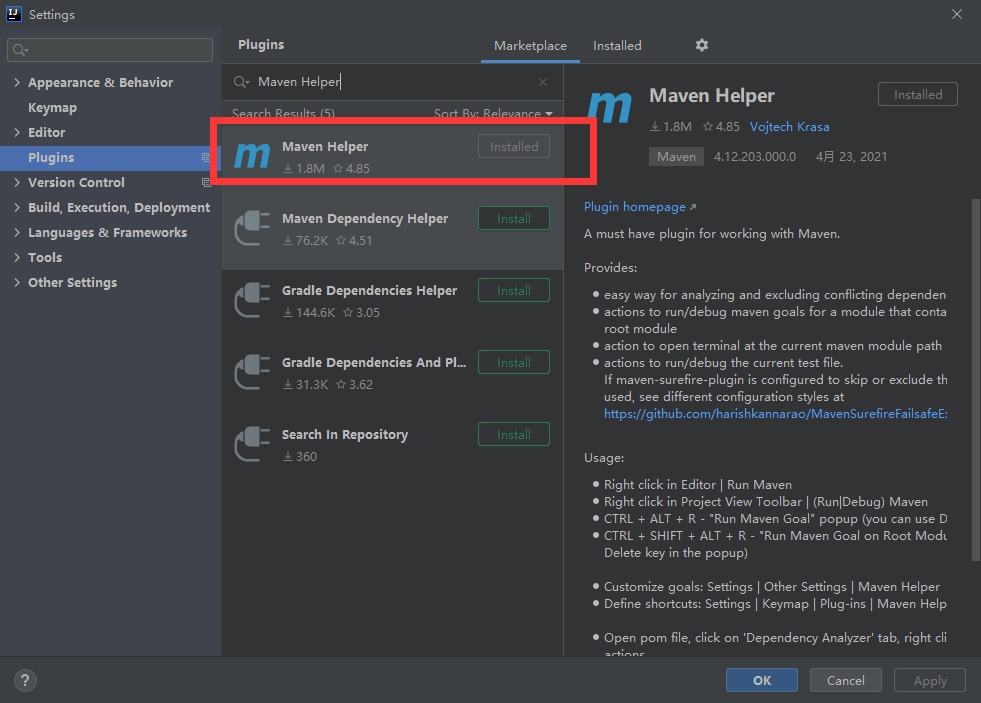Click the 76.2K downloads count
Viewport: 981px width, 703px height.
tap(306, 240)
